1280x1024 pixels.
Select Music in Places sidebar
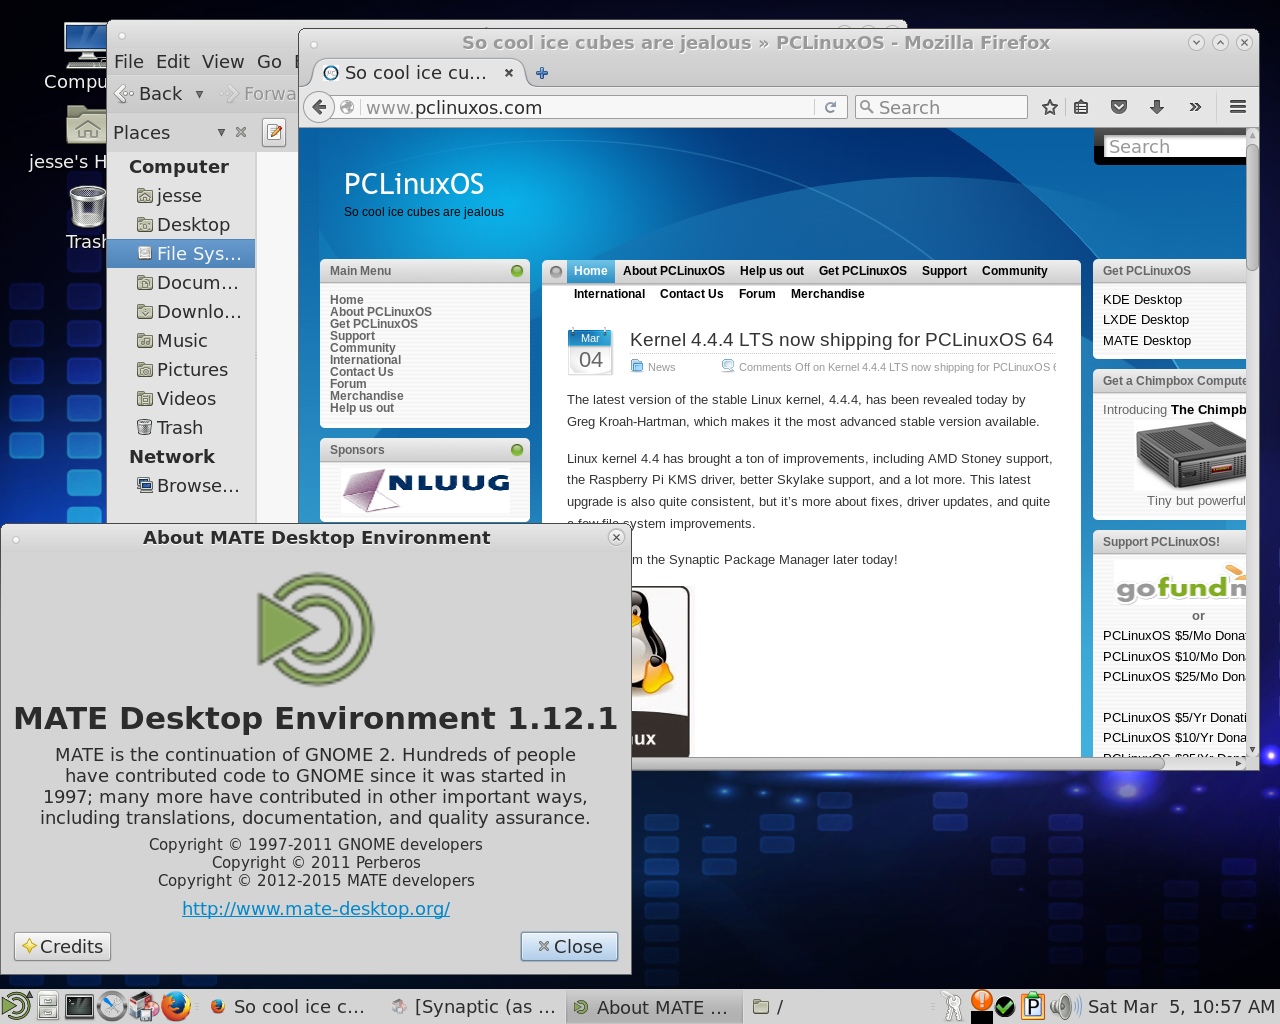[x=181, y=341]
